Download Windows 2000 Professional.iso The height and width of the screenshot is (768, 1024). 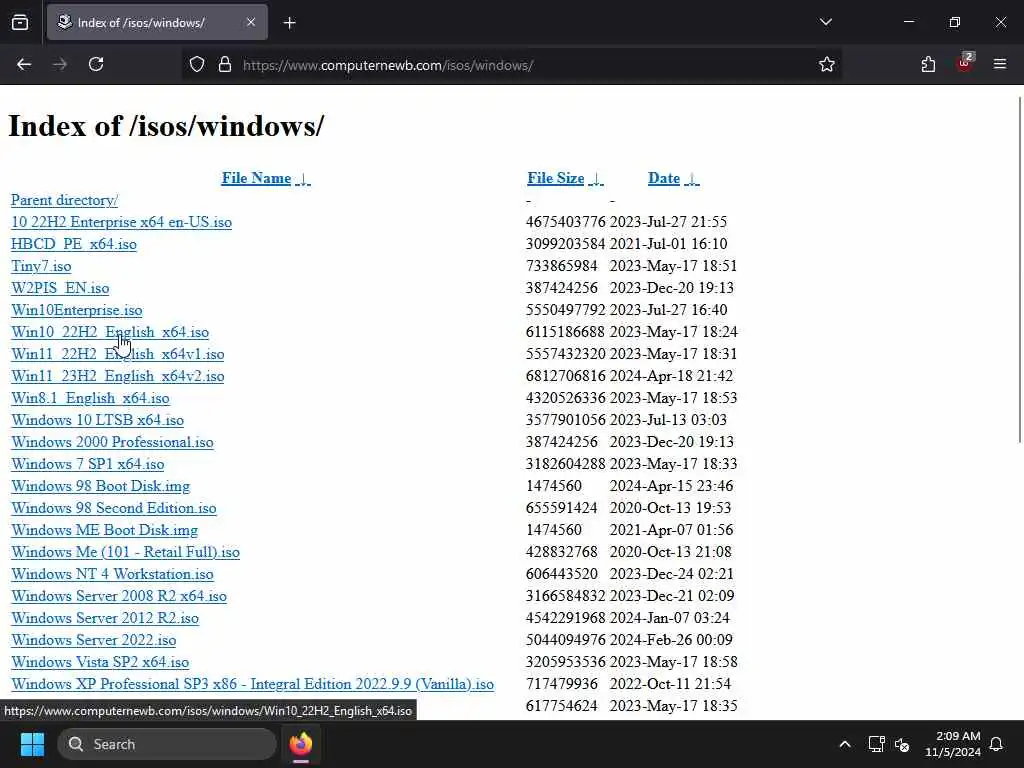pos(112,442)
